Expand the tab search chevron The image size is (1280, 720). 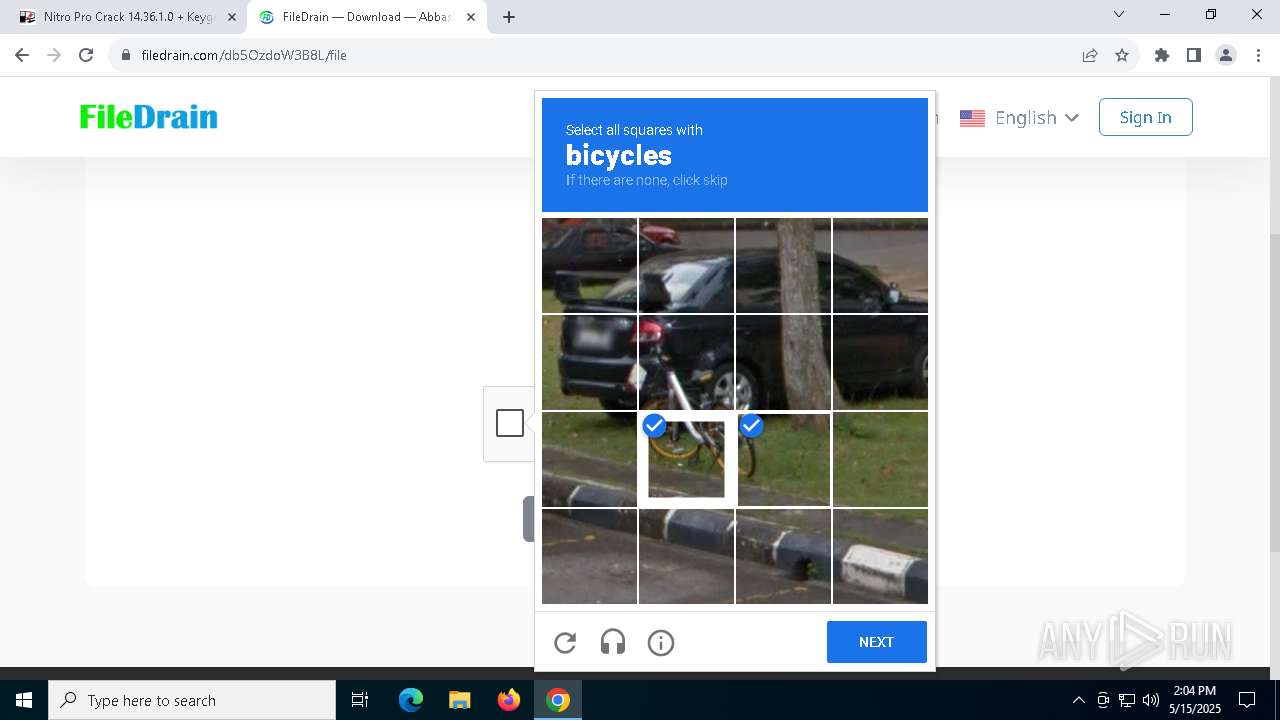[x=1119, y=15]
